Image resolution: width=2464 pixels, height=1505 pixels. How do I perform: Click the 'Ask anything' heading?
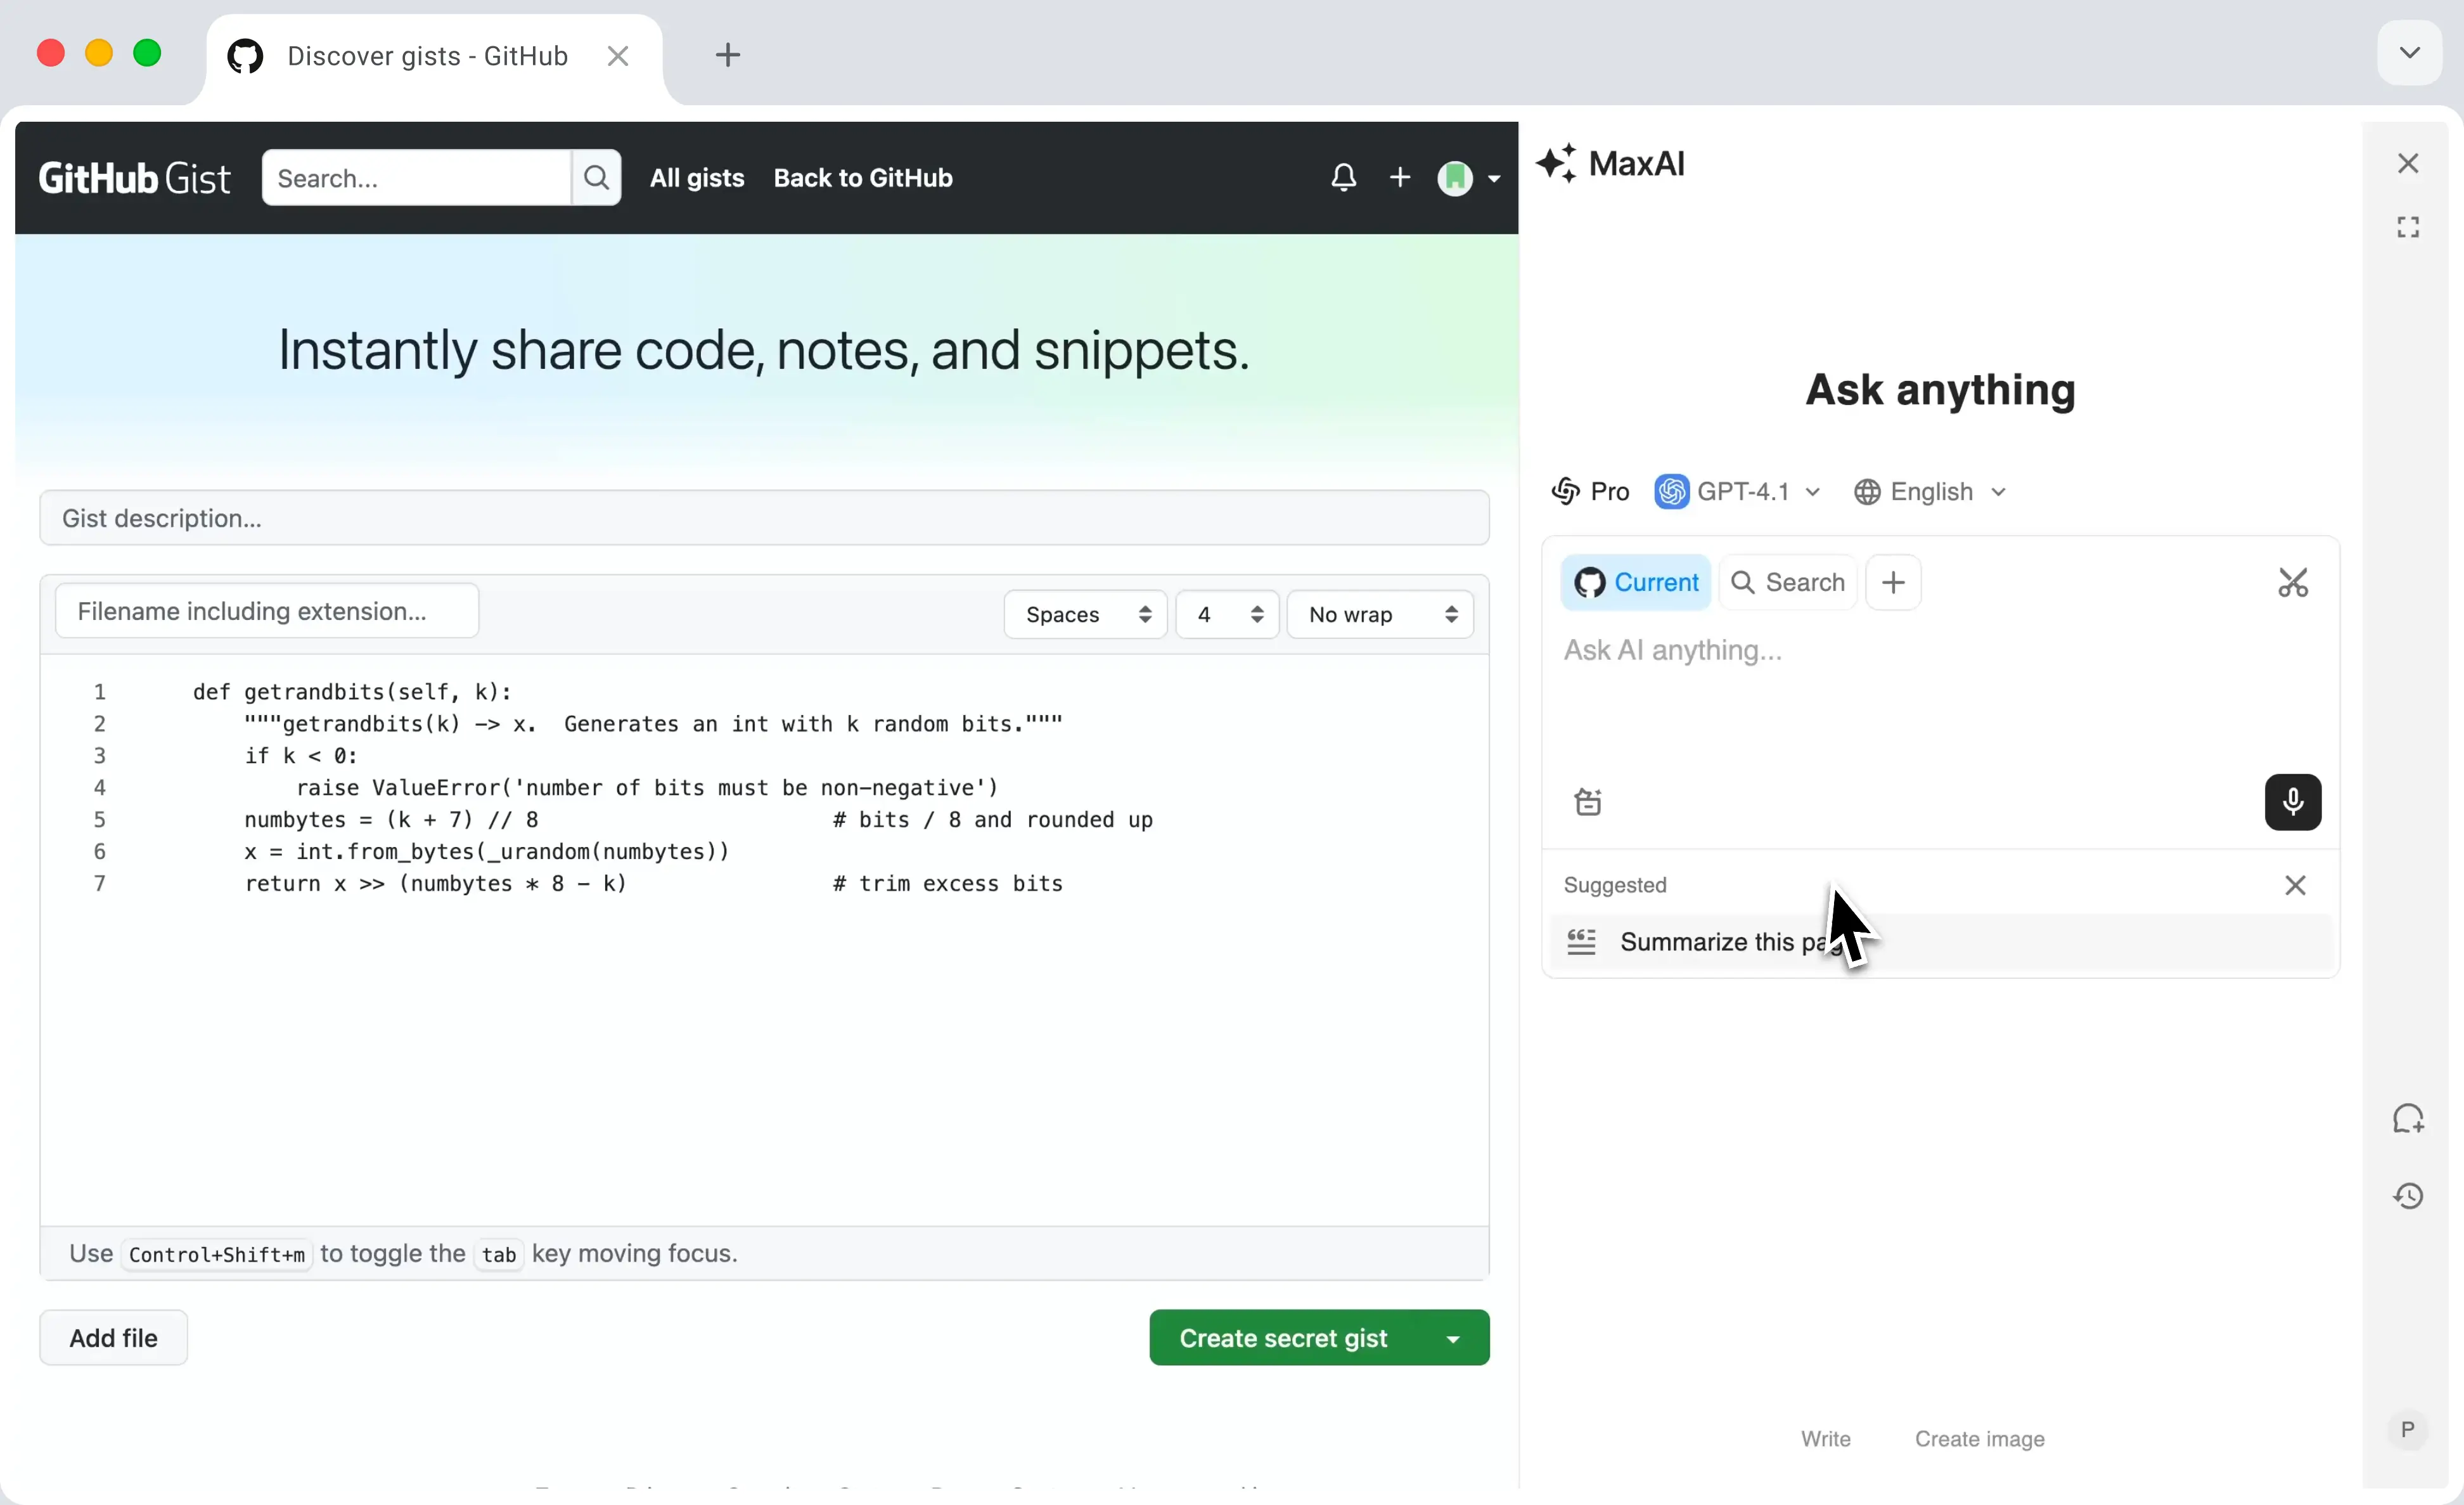[x=1940, y=390]
